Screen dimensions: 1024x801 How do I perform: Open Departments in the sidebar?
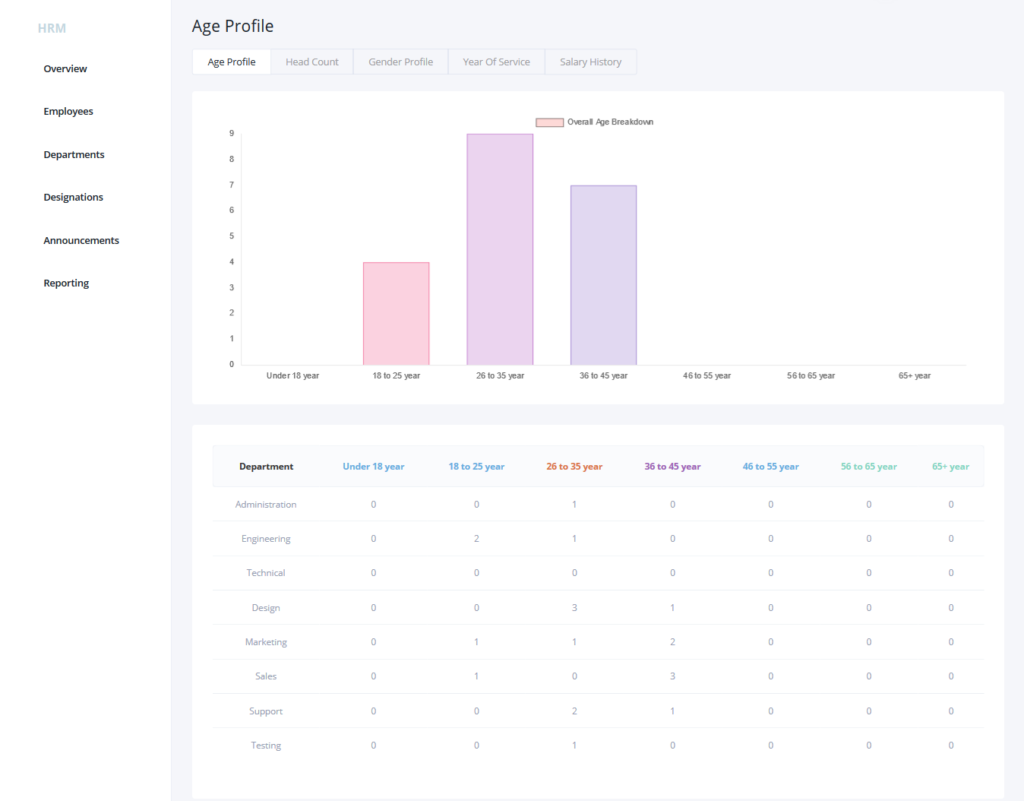74,155
